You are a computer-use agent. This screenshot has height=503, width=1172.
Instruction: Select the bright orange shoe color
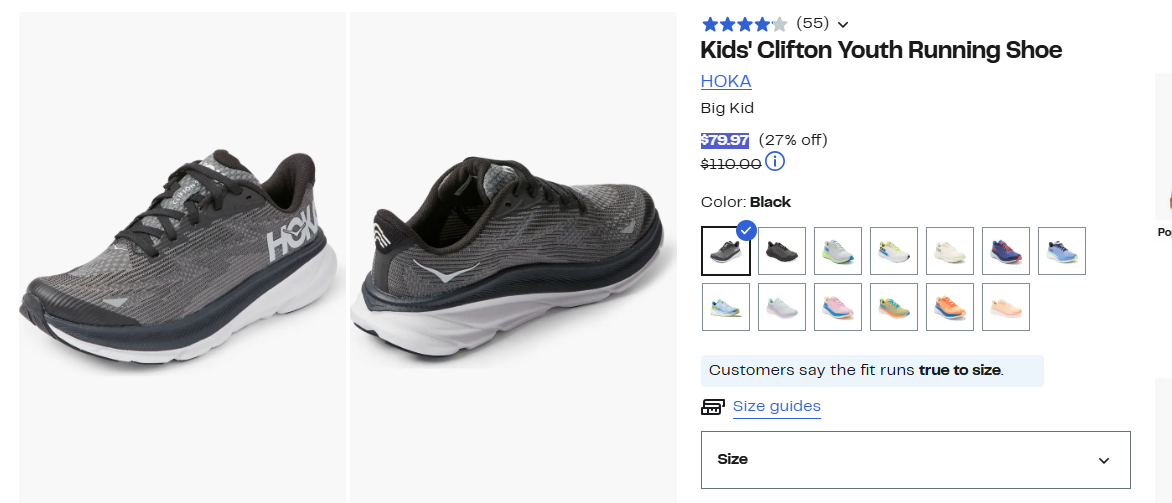(x=950, y=307)
